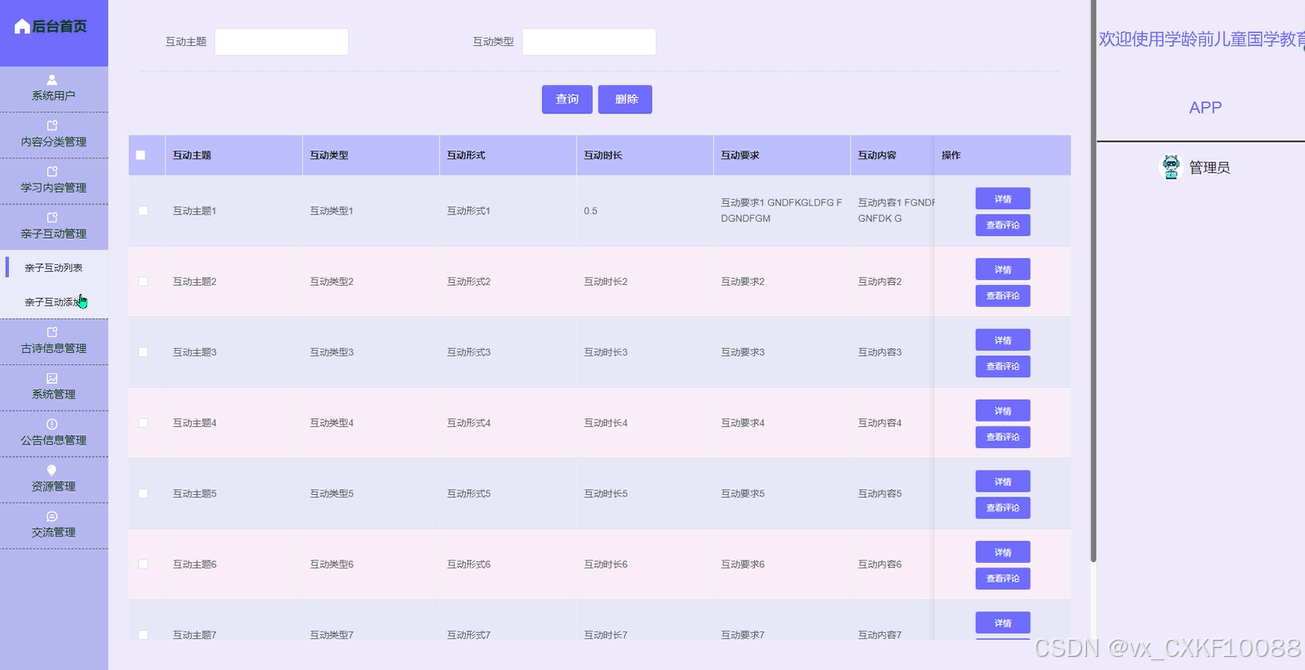Collapse the 亲子互动管理 menu
The image size is (1305, 670).
click(x=54, y=227)
